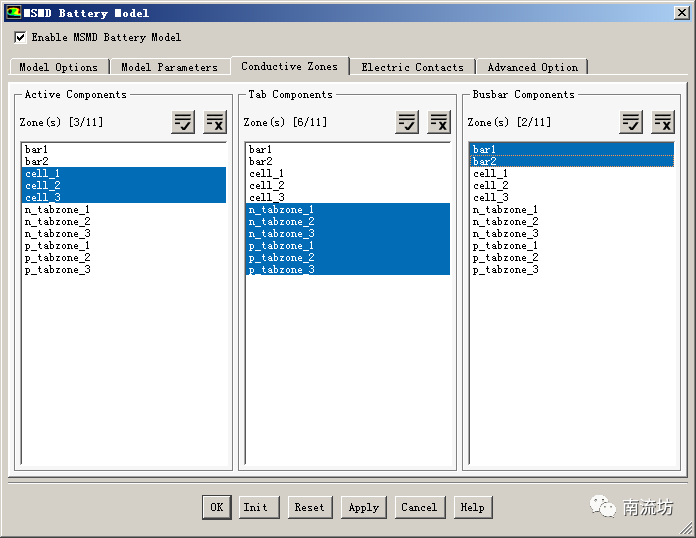This screenshot has height=538, width=696.
Task: Select all zones in Tab Components
Action: (407, 122)
